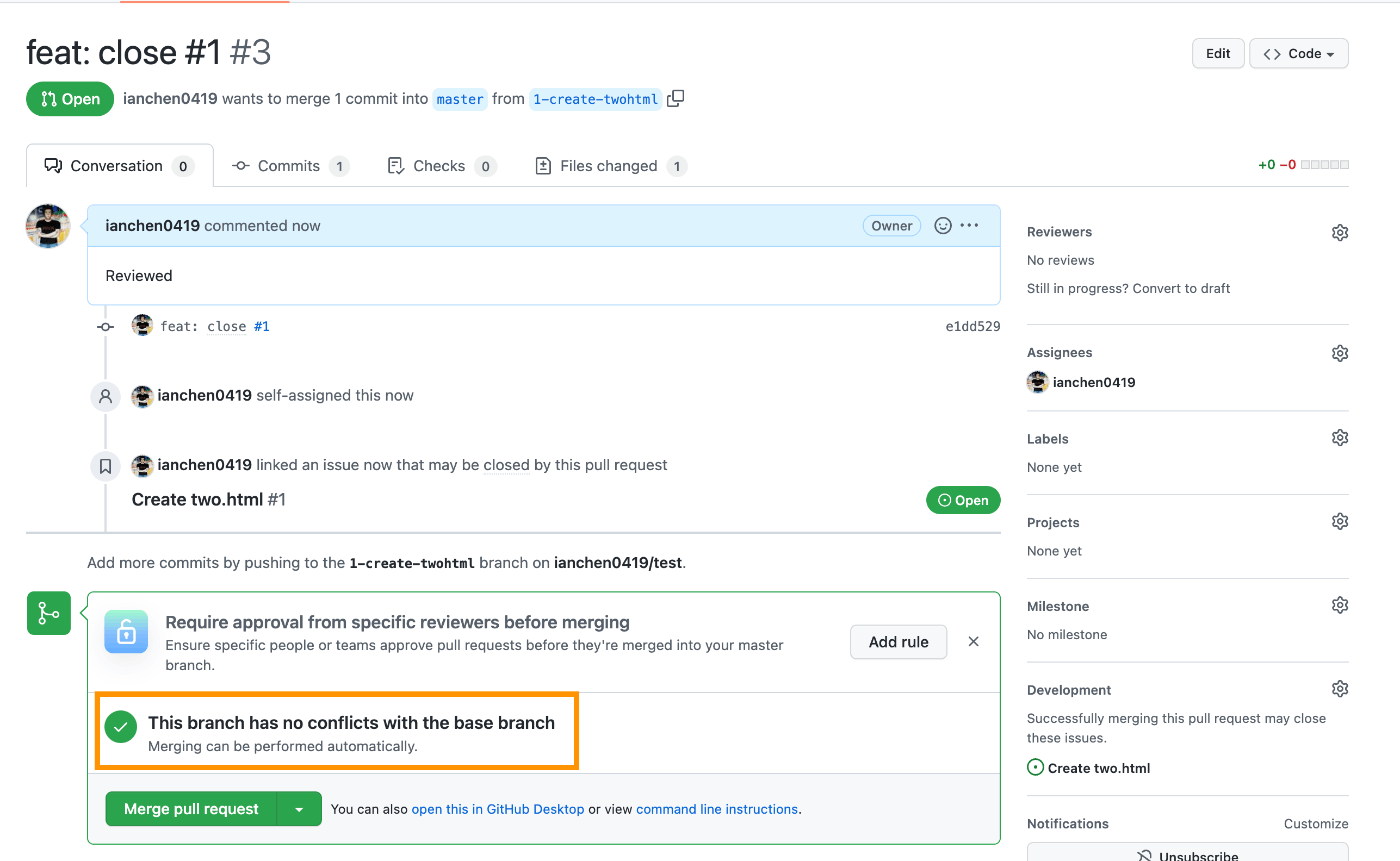Click the Unsubscribe notifications button

point(1187,855)
